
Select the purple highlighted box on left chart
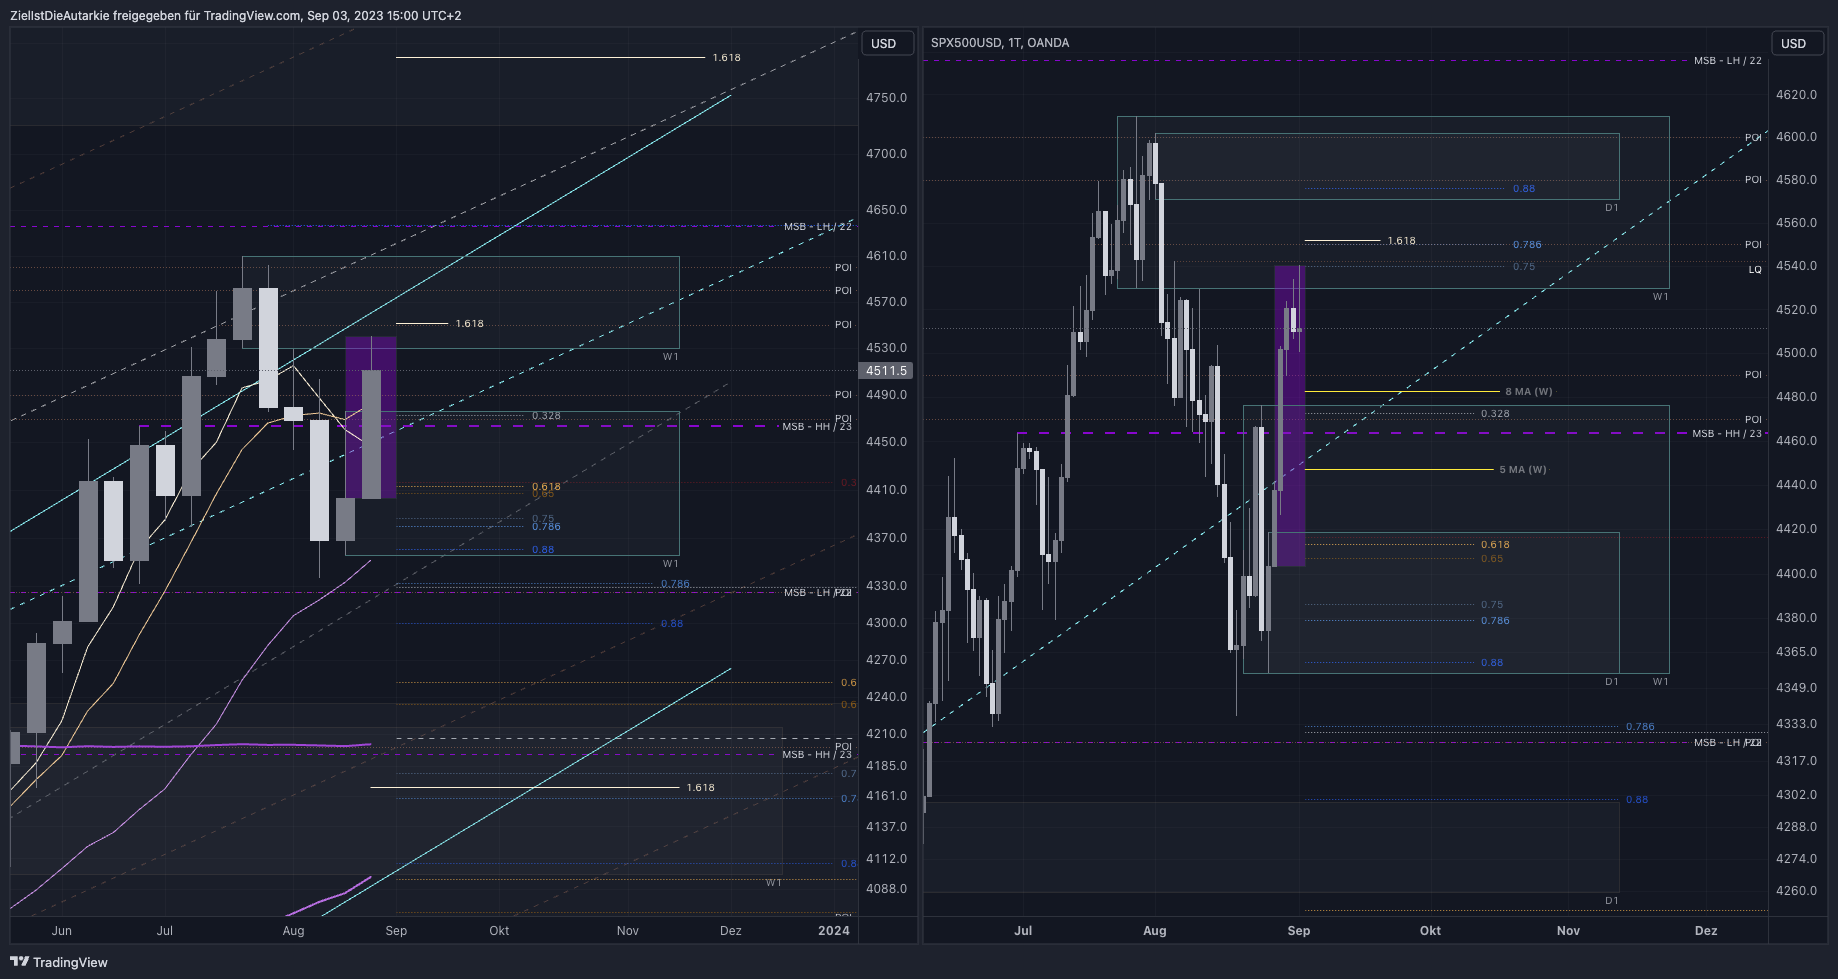pos(371,417)
